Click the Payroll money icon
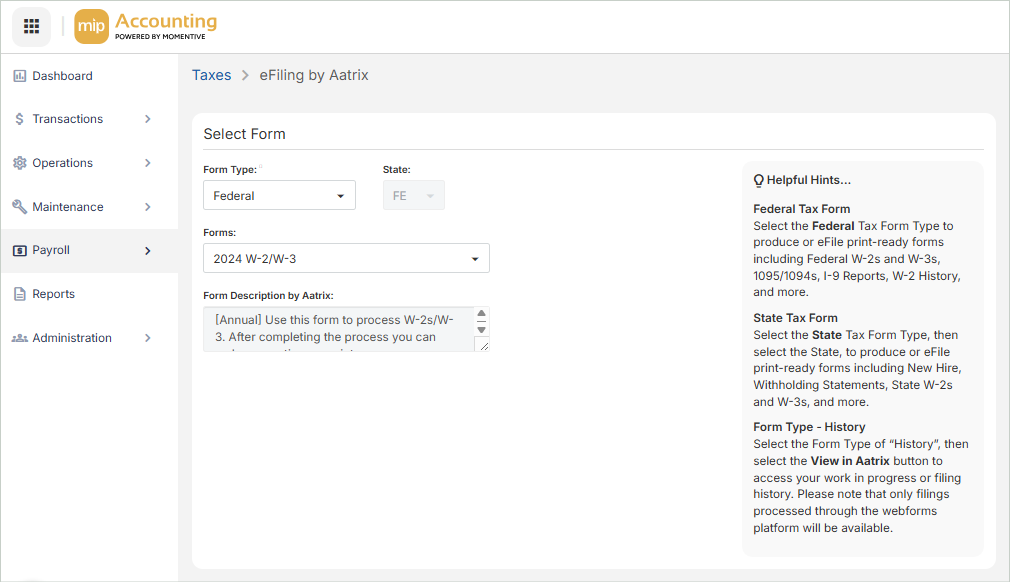Viewport: 1010px width, 582px height. (19, 251)
